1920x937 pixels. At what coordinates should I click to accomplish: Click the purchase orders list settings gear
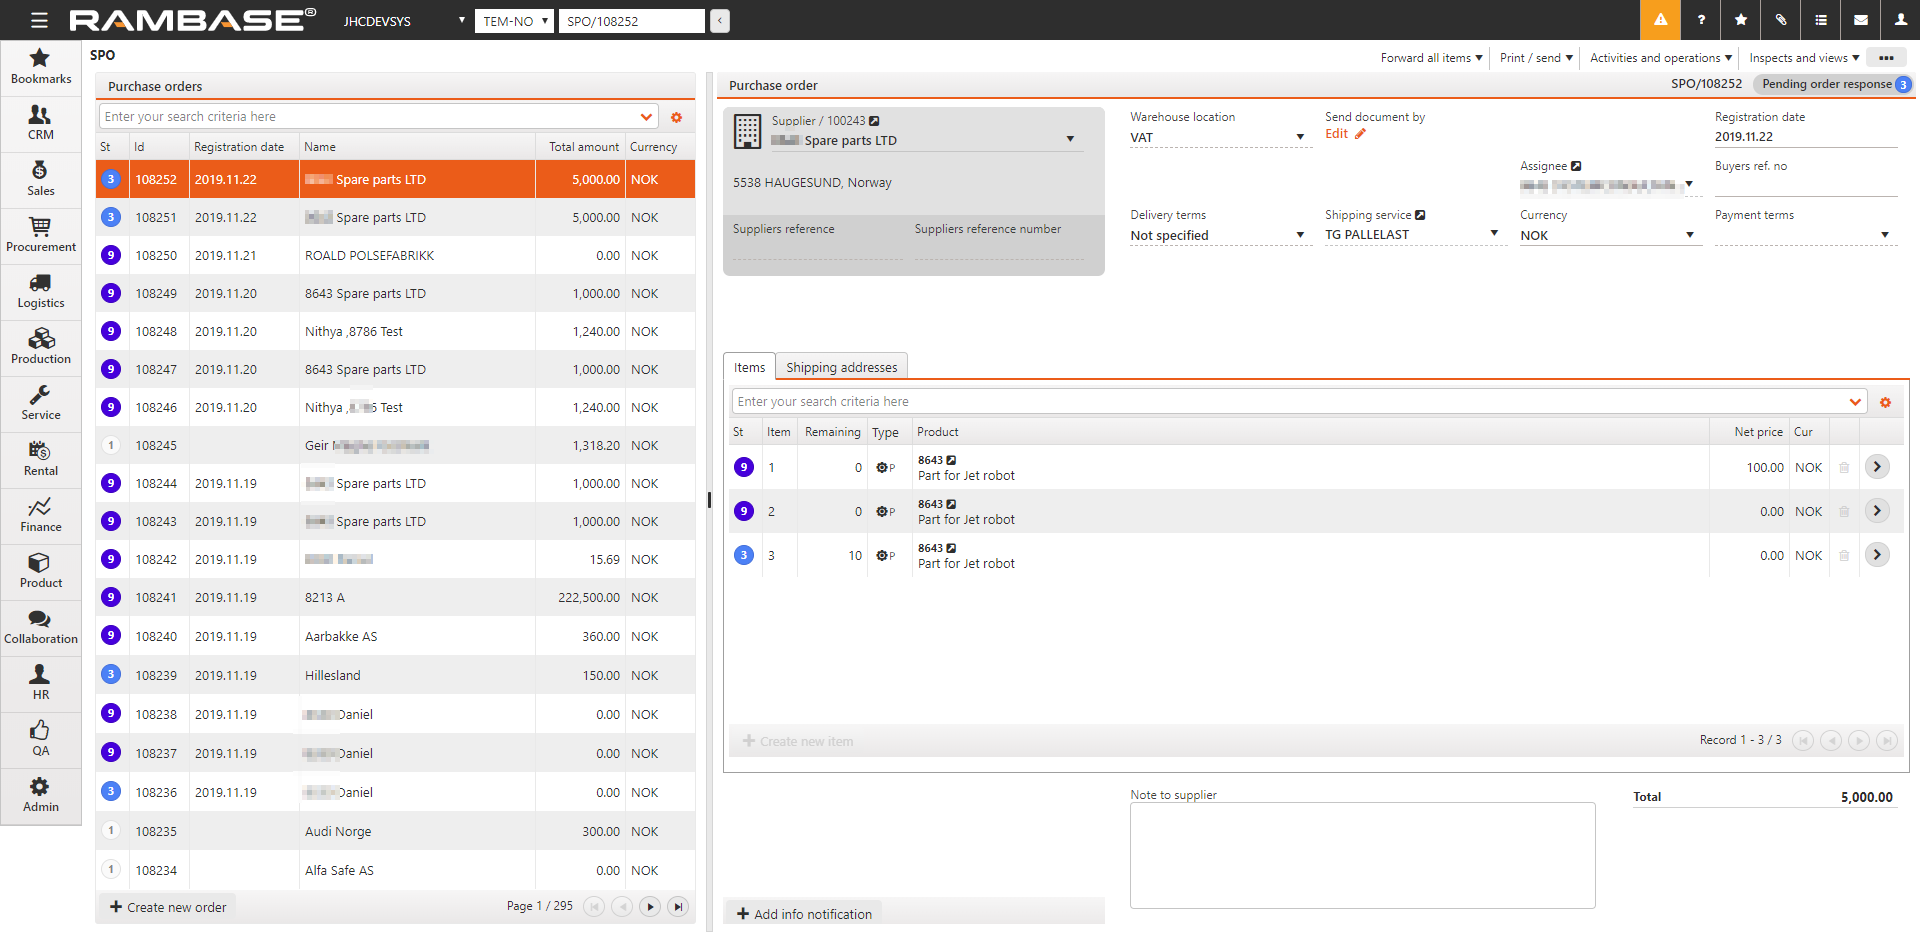pos(676,117)
